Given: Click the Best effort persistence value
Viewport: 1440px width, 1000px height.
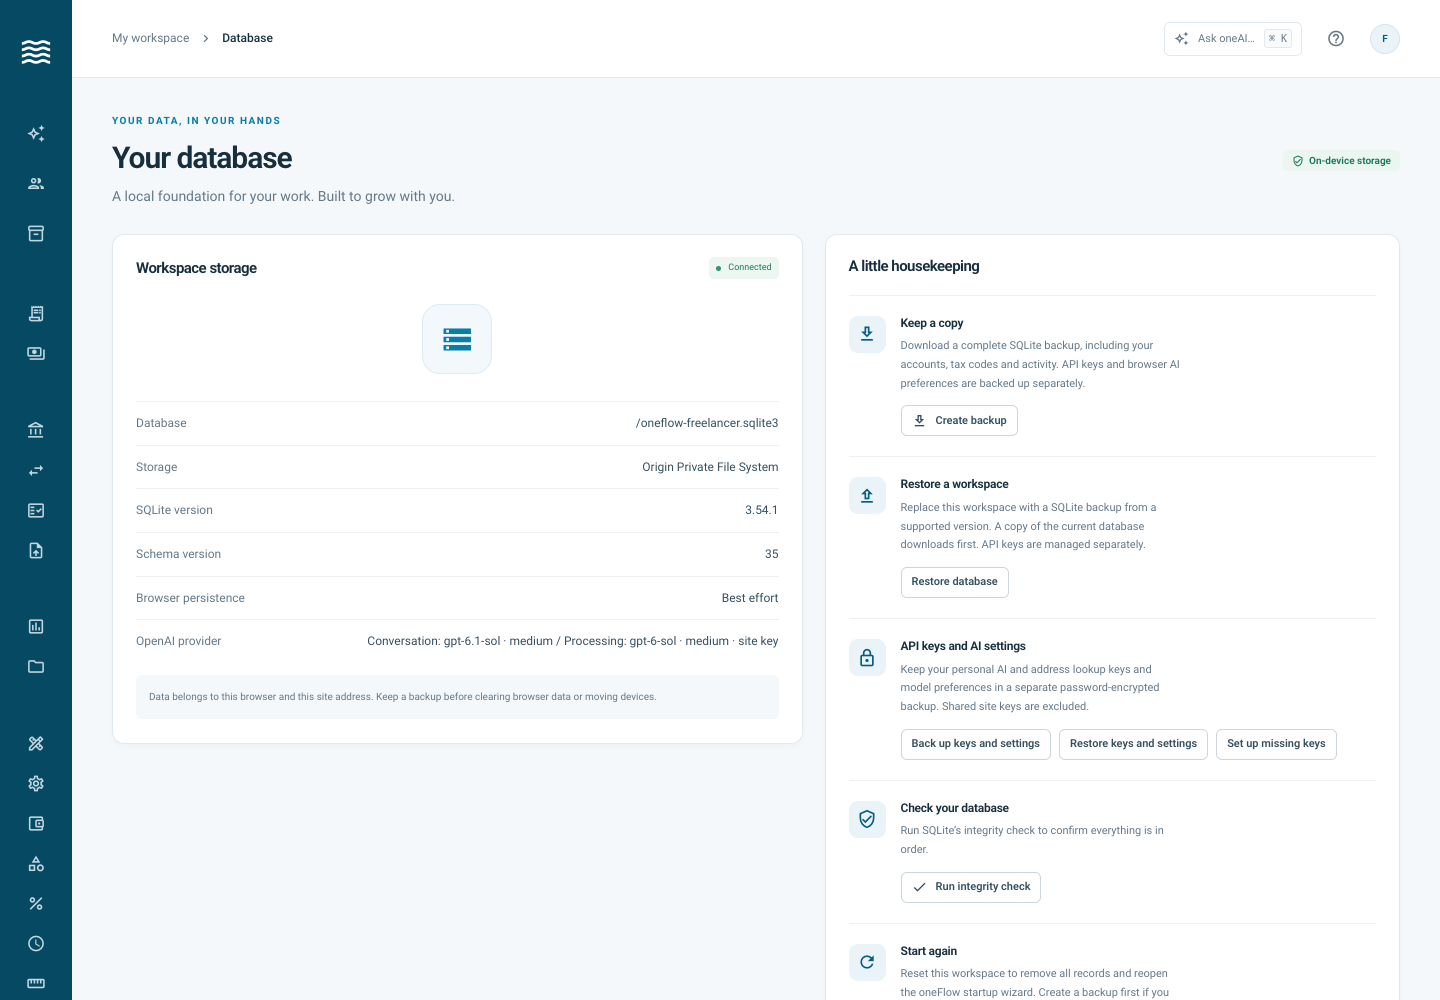Looking at the screenshot, I should click(750, 598).
